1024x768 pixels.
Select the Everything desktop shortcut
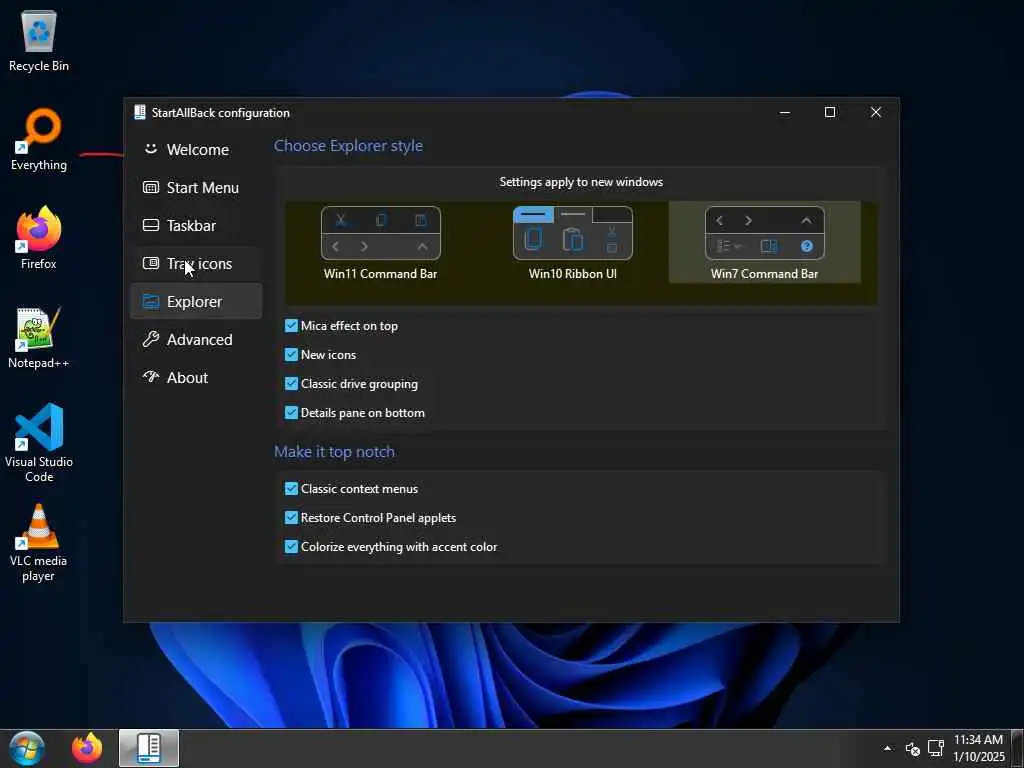[39, 140]
